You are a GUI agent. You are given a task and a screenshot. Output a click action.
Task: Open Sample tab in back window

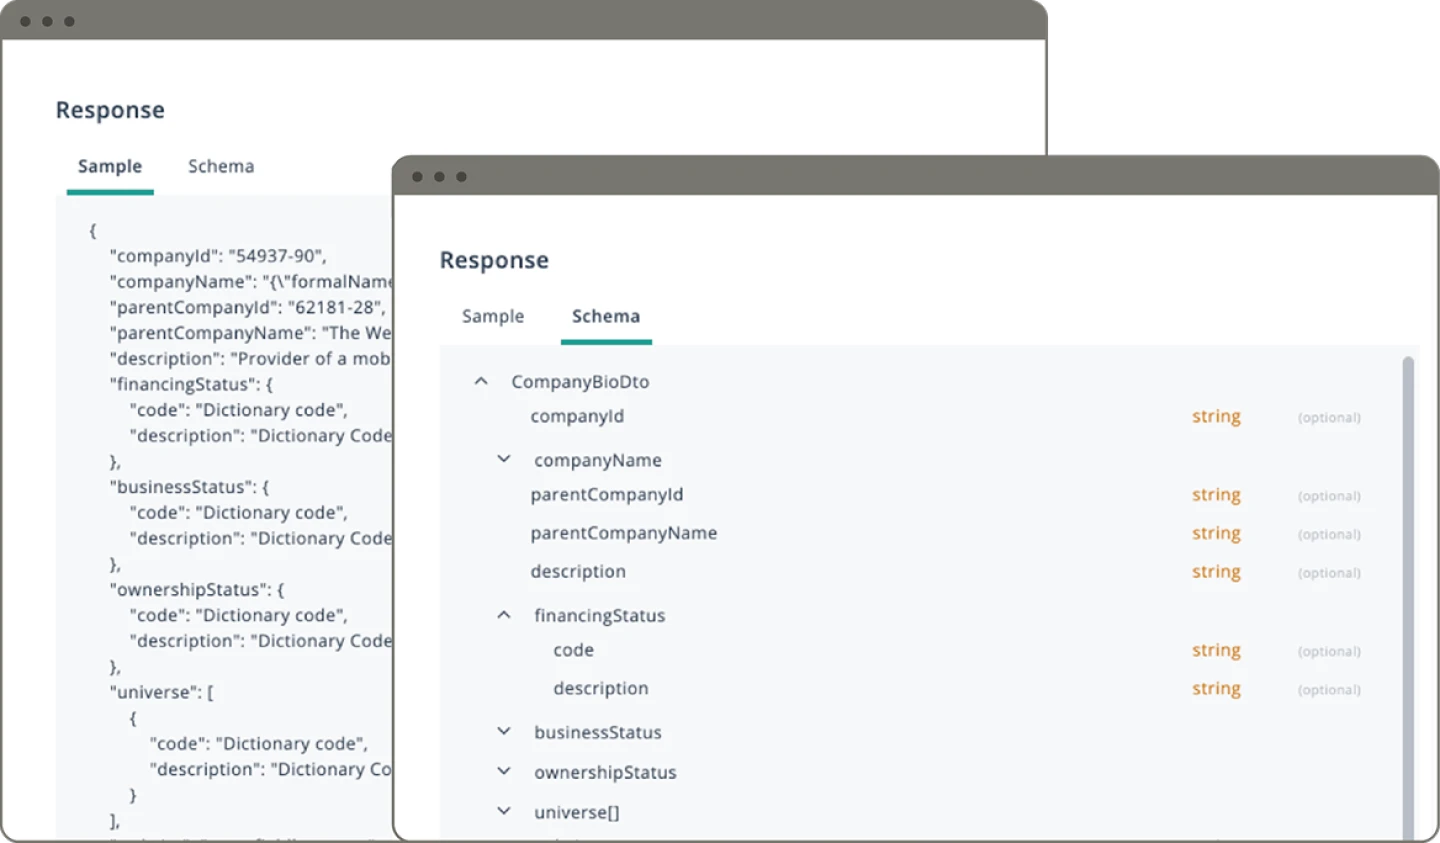(x=110, y=166)
